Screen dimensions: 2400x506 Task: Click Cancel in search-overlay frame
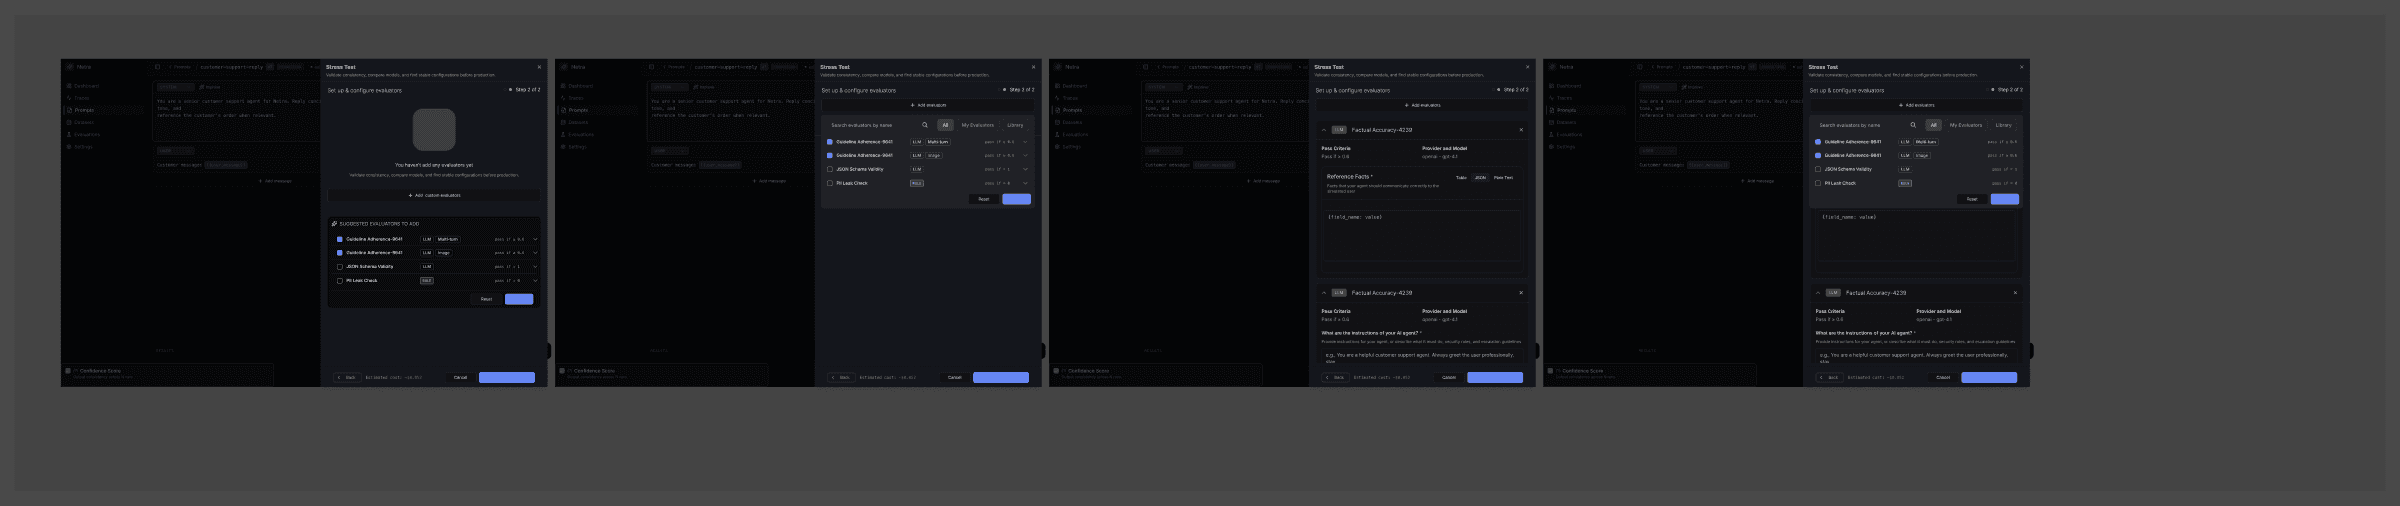point(1942,378)
